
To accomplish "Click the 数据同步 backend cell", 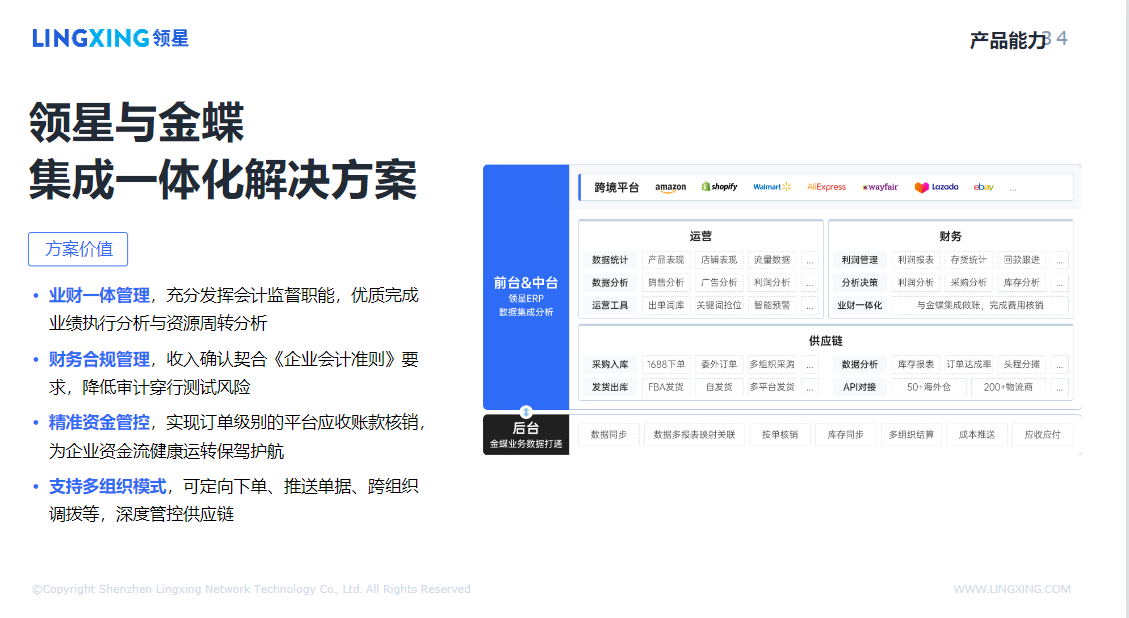I will 609,435.
